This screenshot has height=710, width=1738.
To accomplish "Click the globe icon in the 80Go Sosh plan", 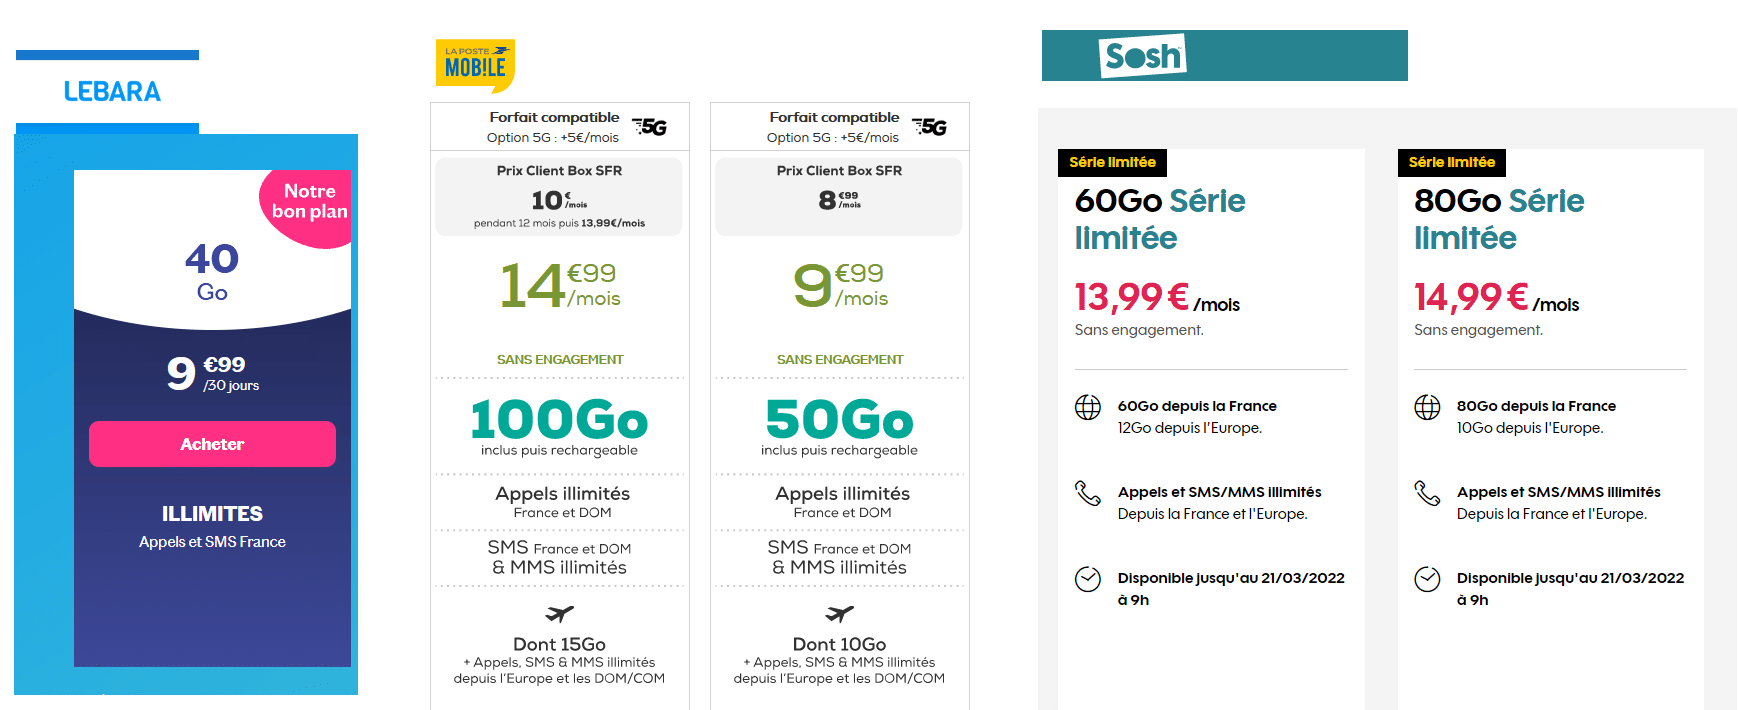I will tap(1427, 407).
